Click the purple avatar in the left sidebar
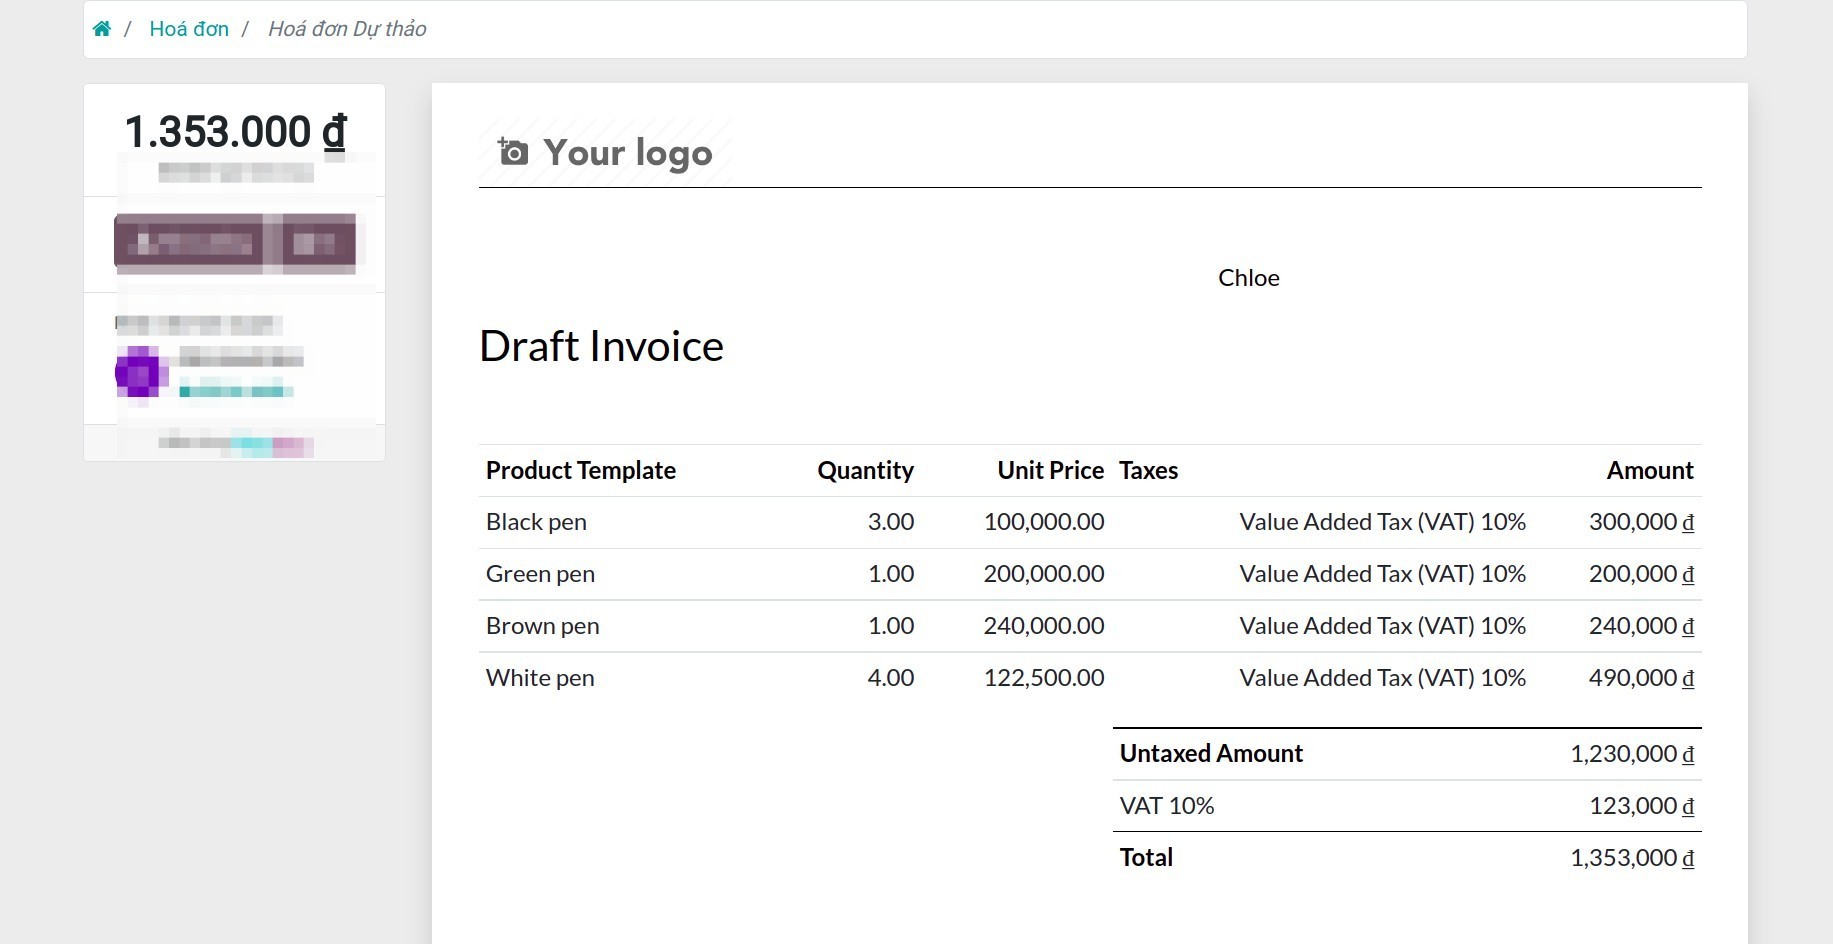 pos(141,373)
